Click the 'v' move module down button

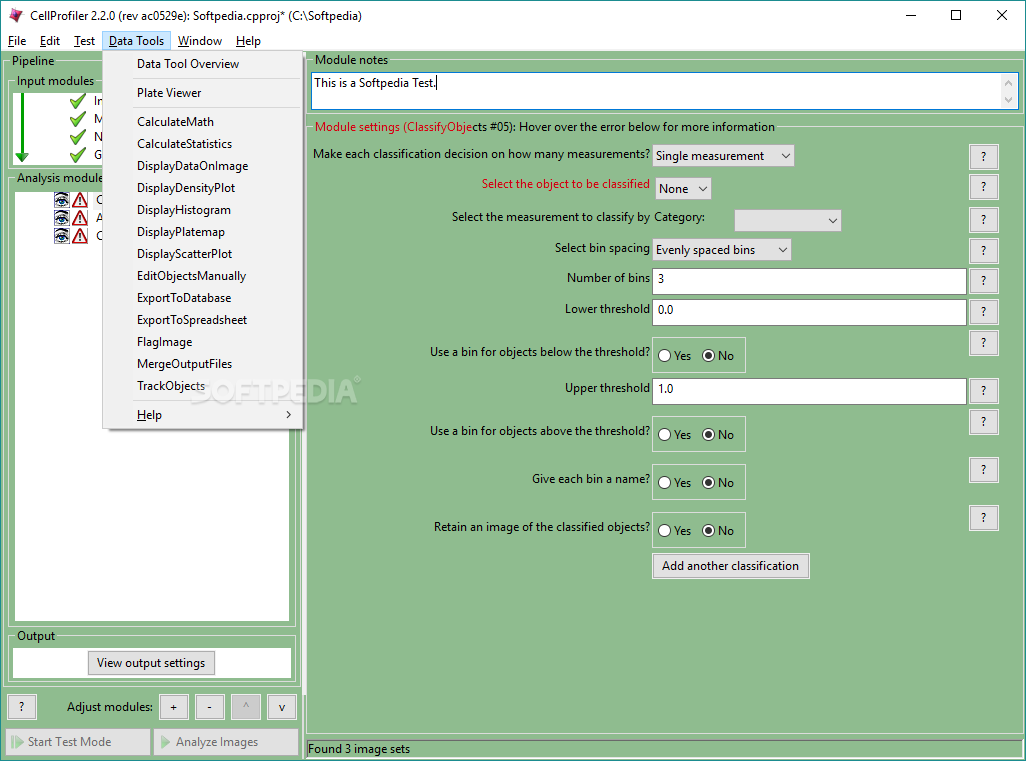(281, 707)
